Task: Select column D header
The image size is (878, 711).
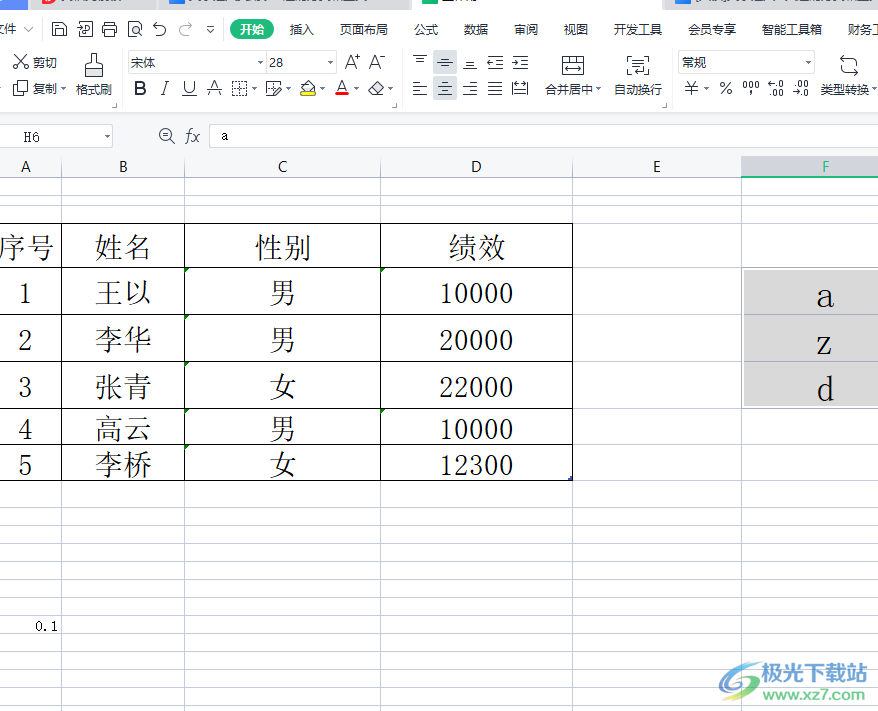Action: (477, 167)
